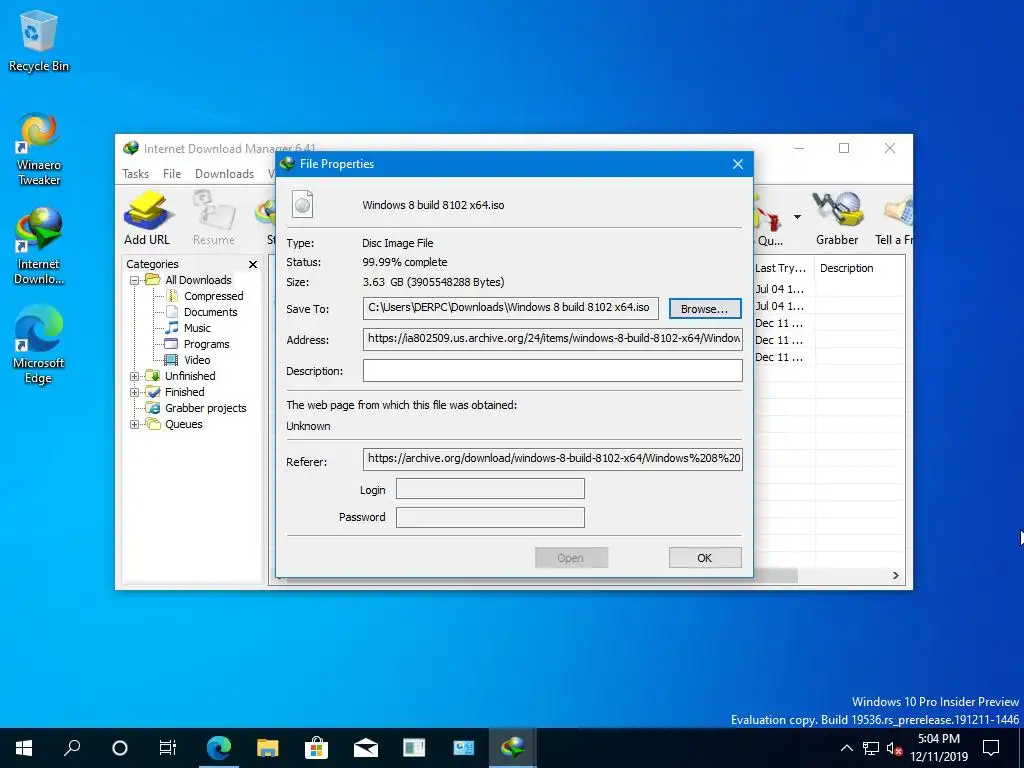The height and width of the screenshot is (768, 1024).
Task: Click the Address URL field
Action: tap(552, 339)
